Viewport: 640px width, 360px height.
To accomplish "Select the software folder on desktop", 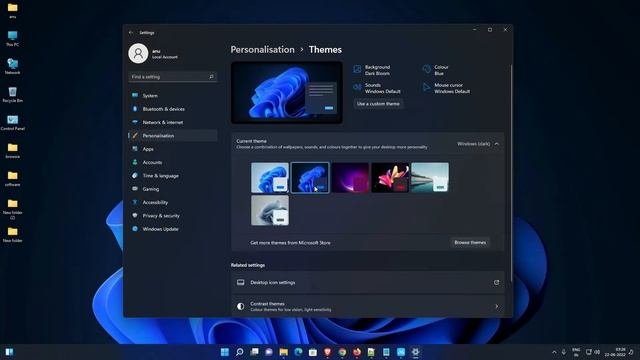I will (13, 179).
